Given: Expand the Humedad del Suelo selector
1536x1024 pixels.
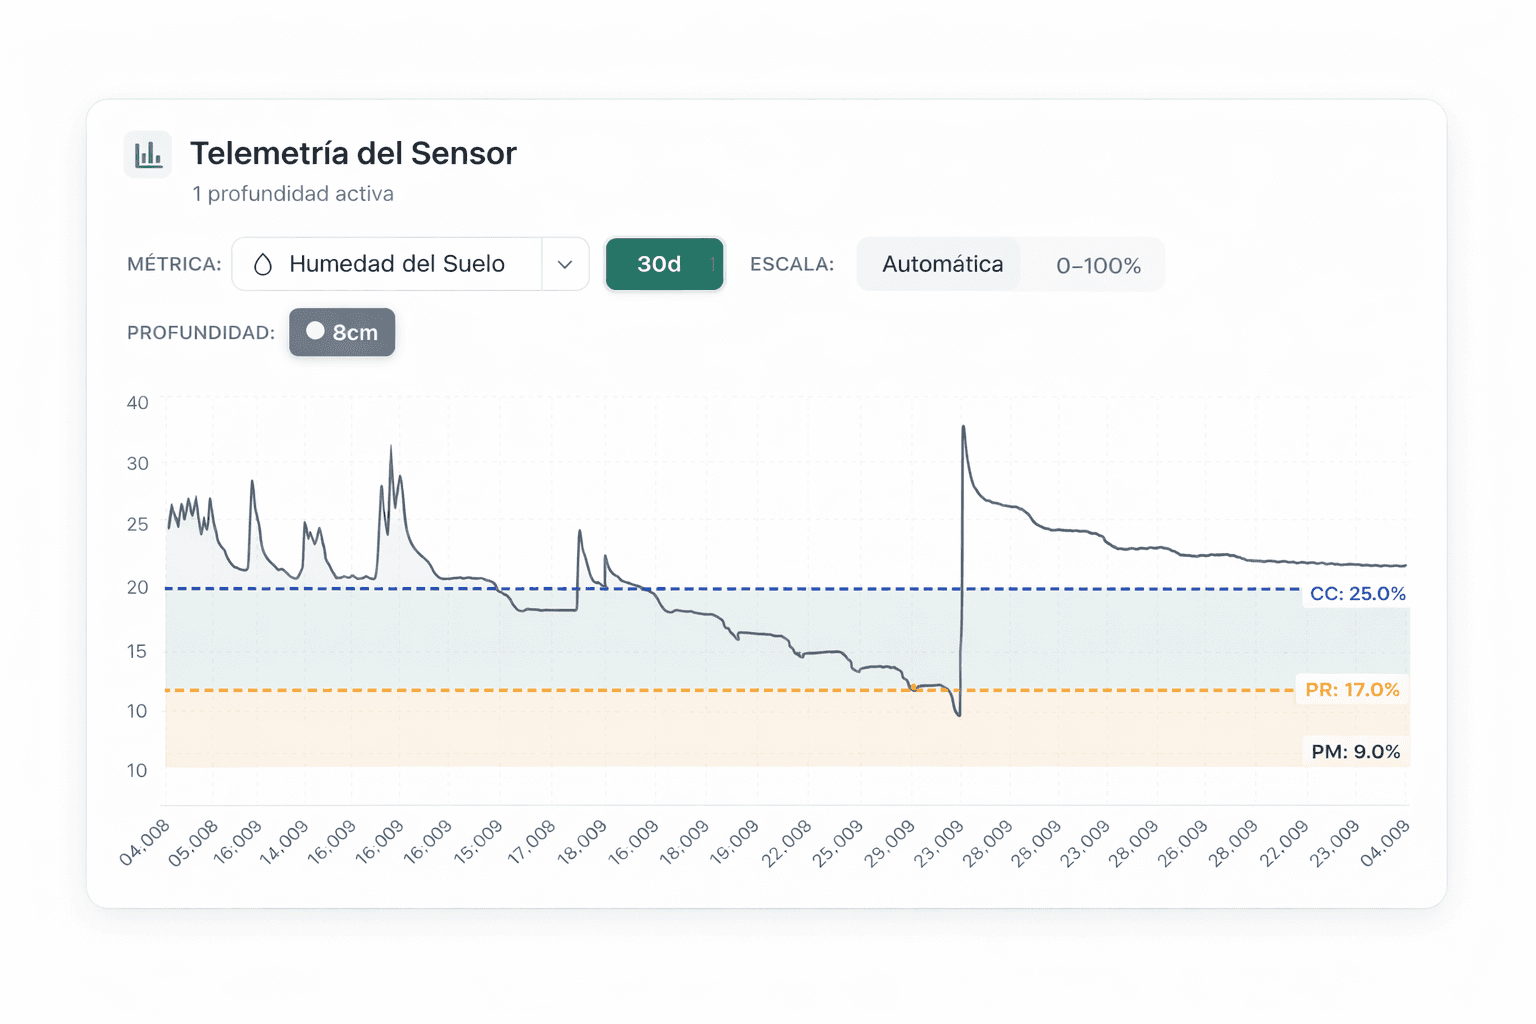Looking at the screenshot, I should 410,264.
